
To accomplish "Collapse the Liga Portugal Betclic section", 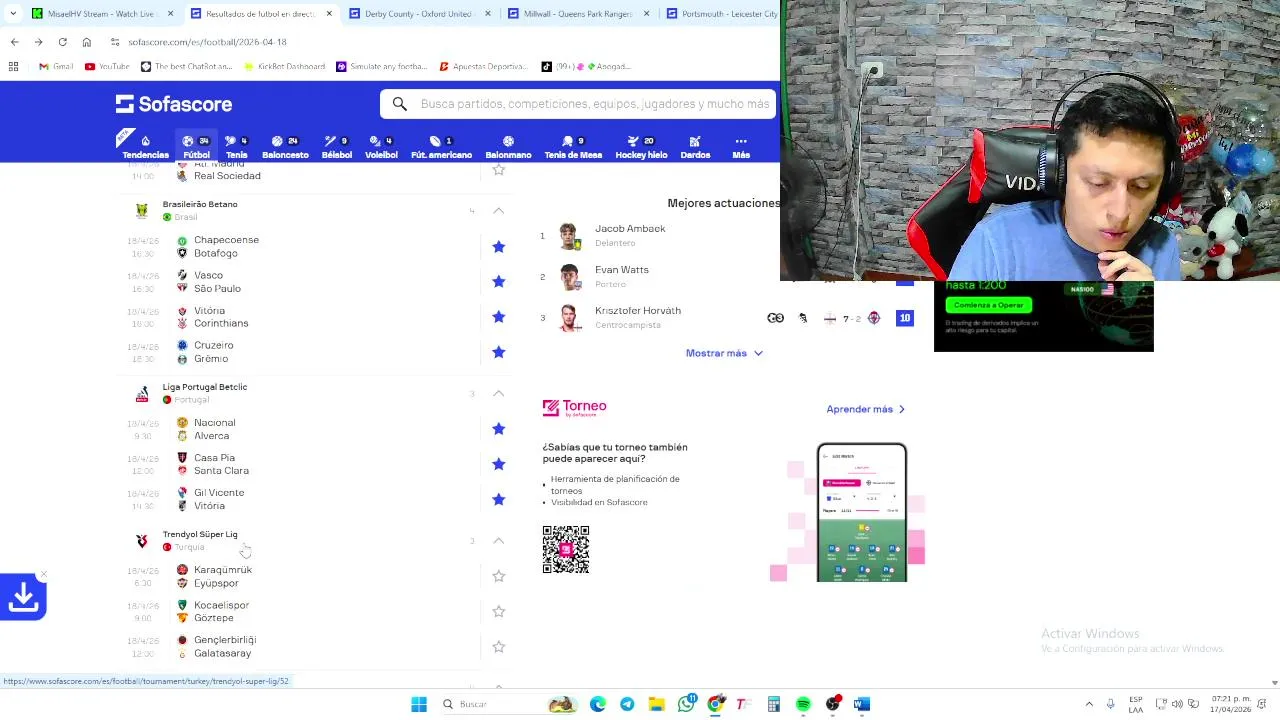I will [x=498, y=394].
